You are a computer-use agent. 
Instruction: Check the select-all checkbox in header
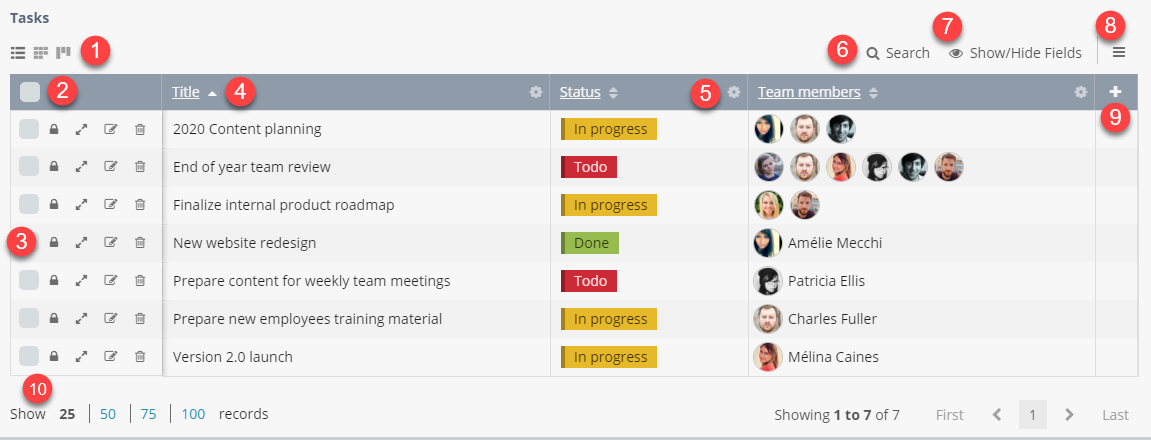click(30, 92)
